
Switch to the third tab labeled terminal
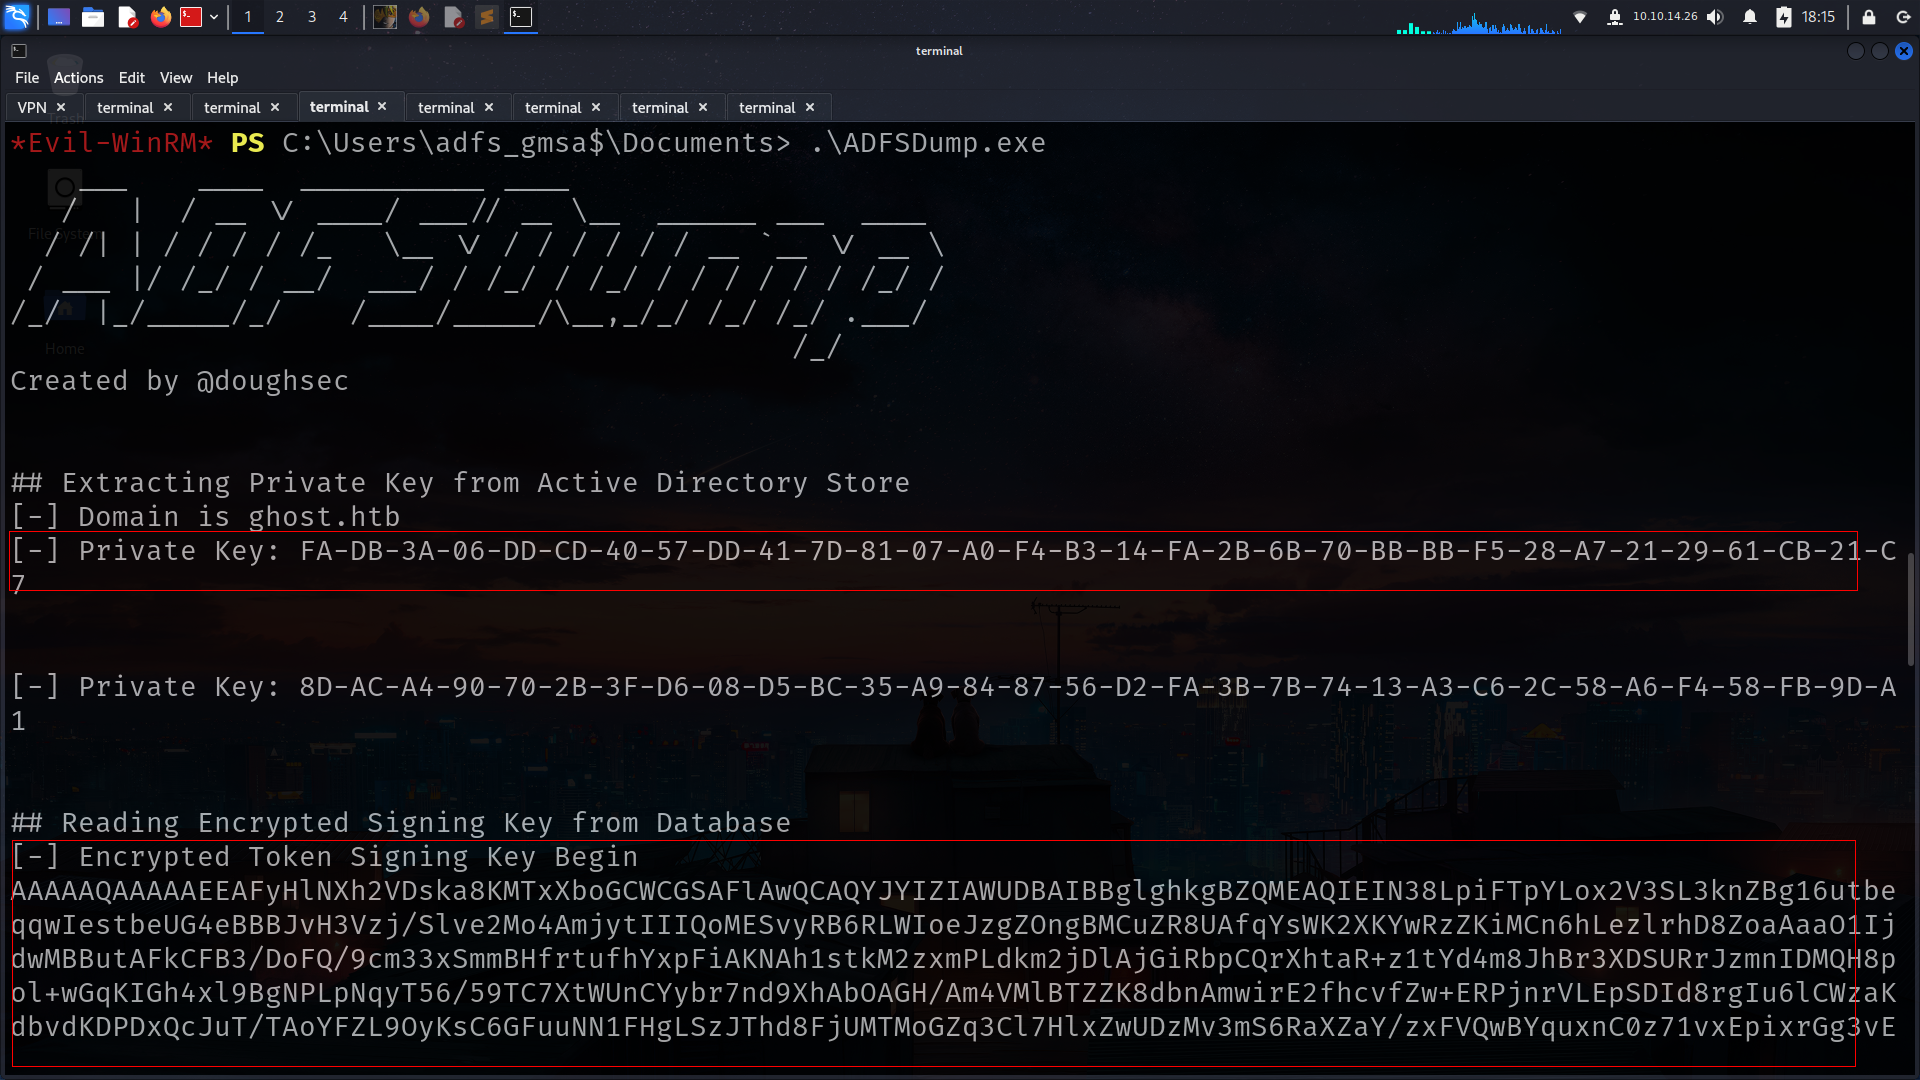232,107
